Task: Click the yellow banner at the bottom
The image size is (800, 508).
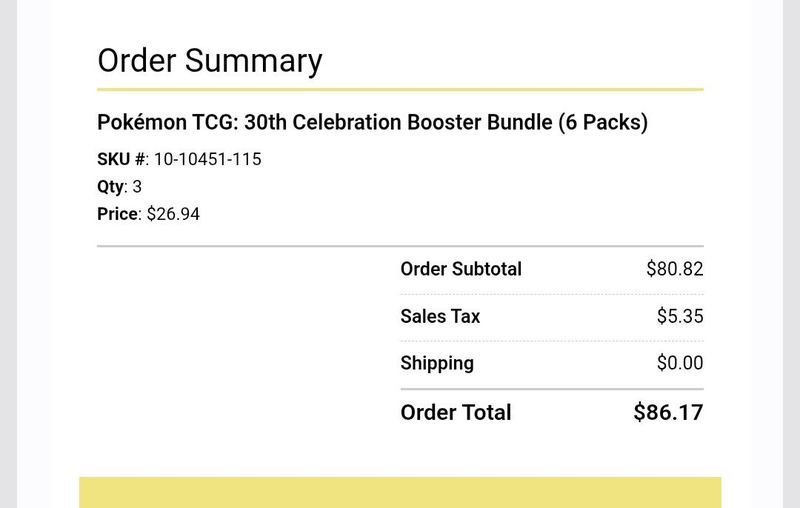Action: point(400,492)
